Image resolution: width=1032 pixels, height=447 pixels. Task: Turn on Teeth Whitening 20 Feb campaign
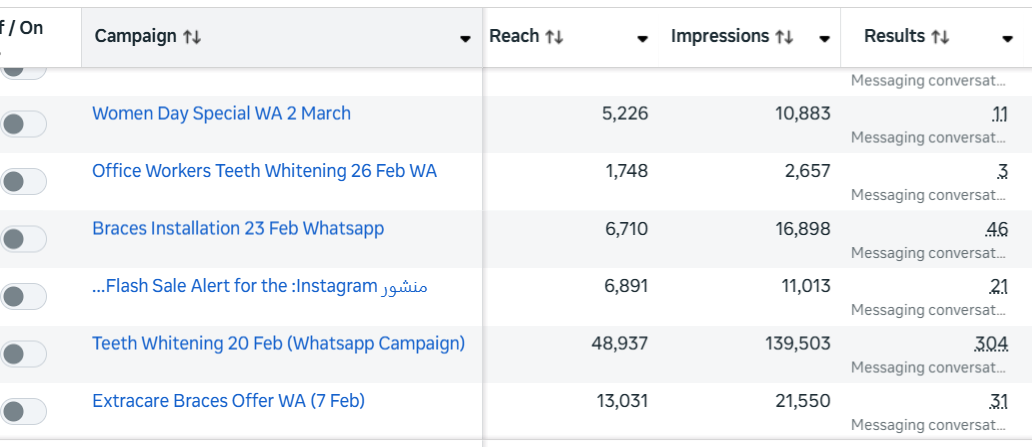[x=24, y=354]
